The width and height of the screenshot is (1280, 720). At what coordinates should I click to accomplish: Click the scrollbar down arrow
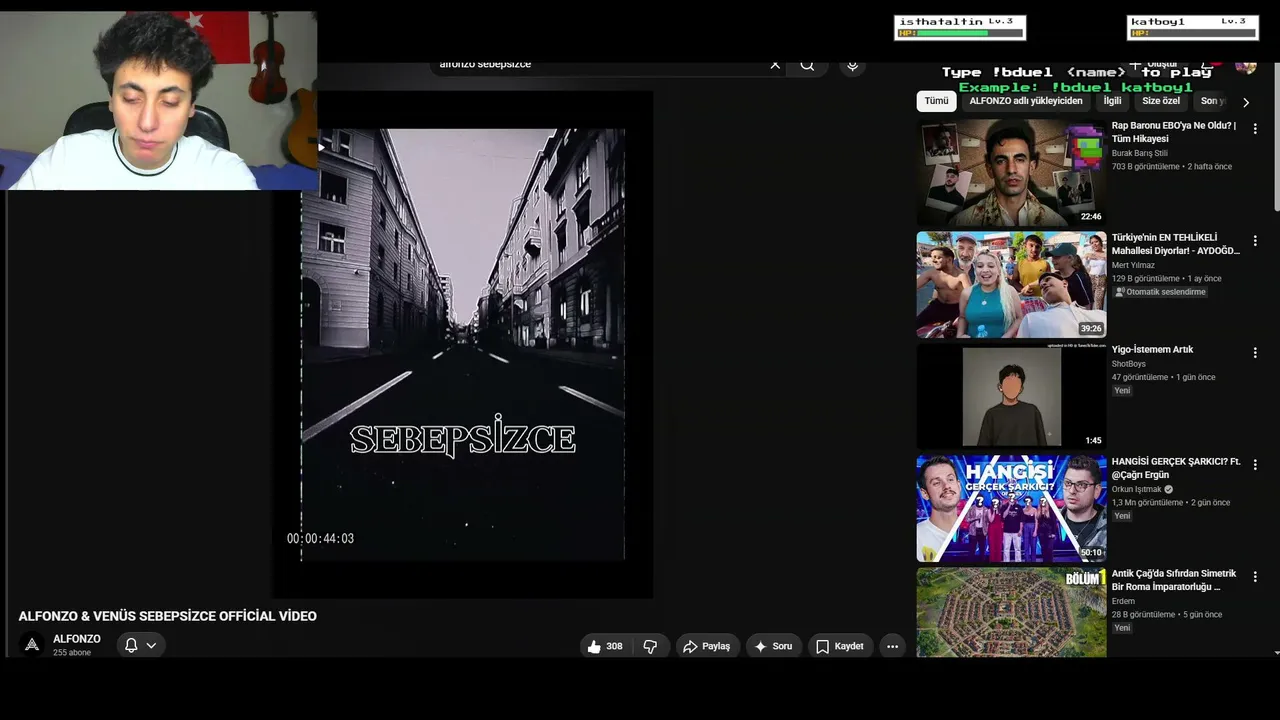(x=1276, y=652)
